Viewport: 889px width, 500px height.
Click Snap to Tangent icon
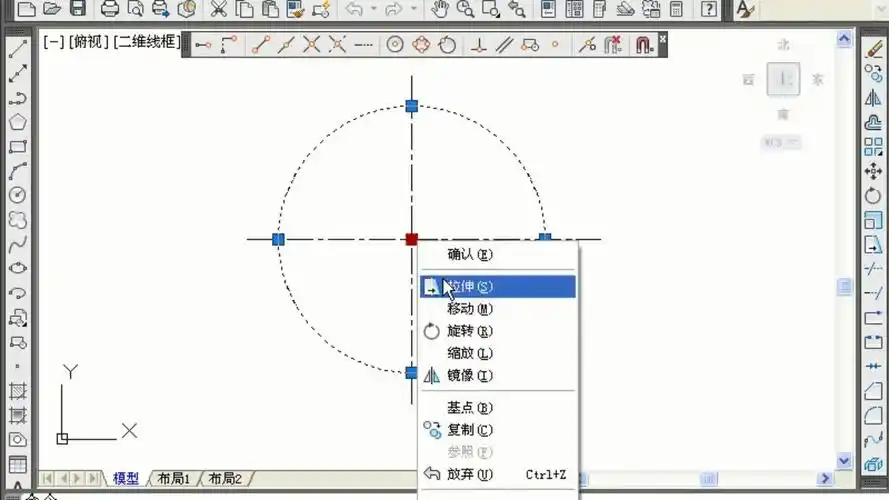tap(447, 45)
